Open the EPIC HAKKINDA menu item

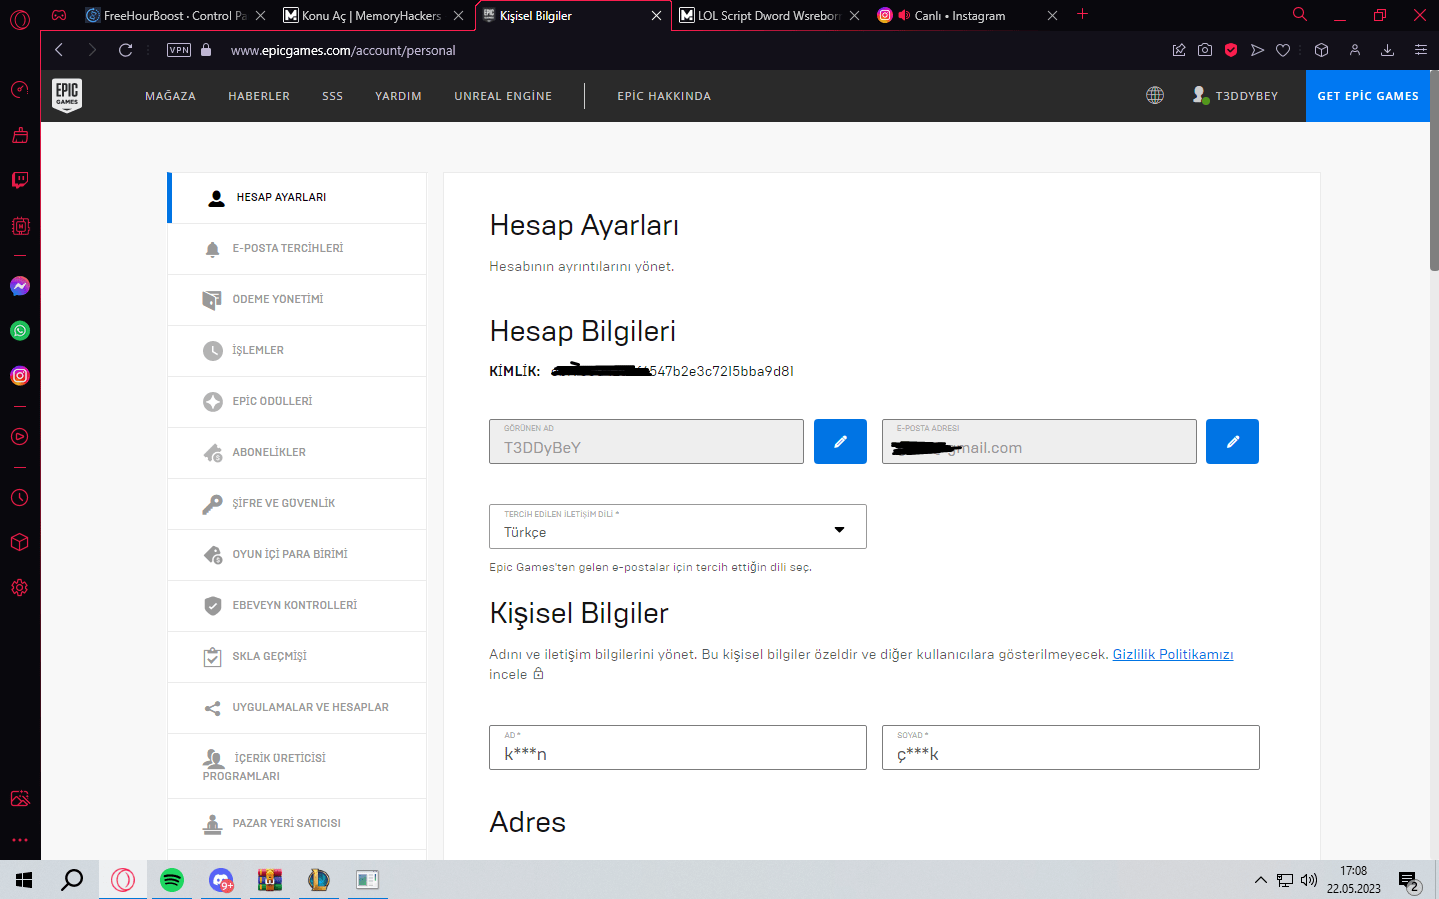click(664, 96)
